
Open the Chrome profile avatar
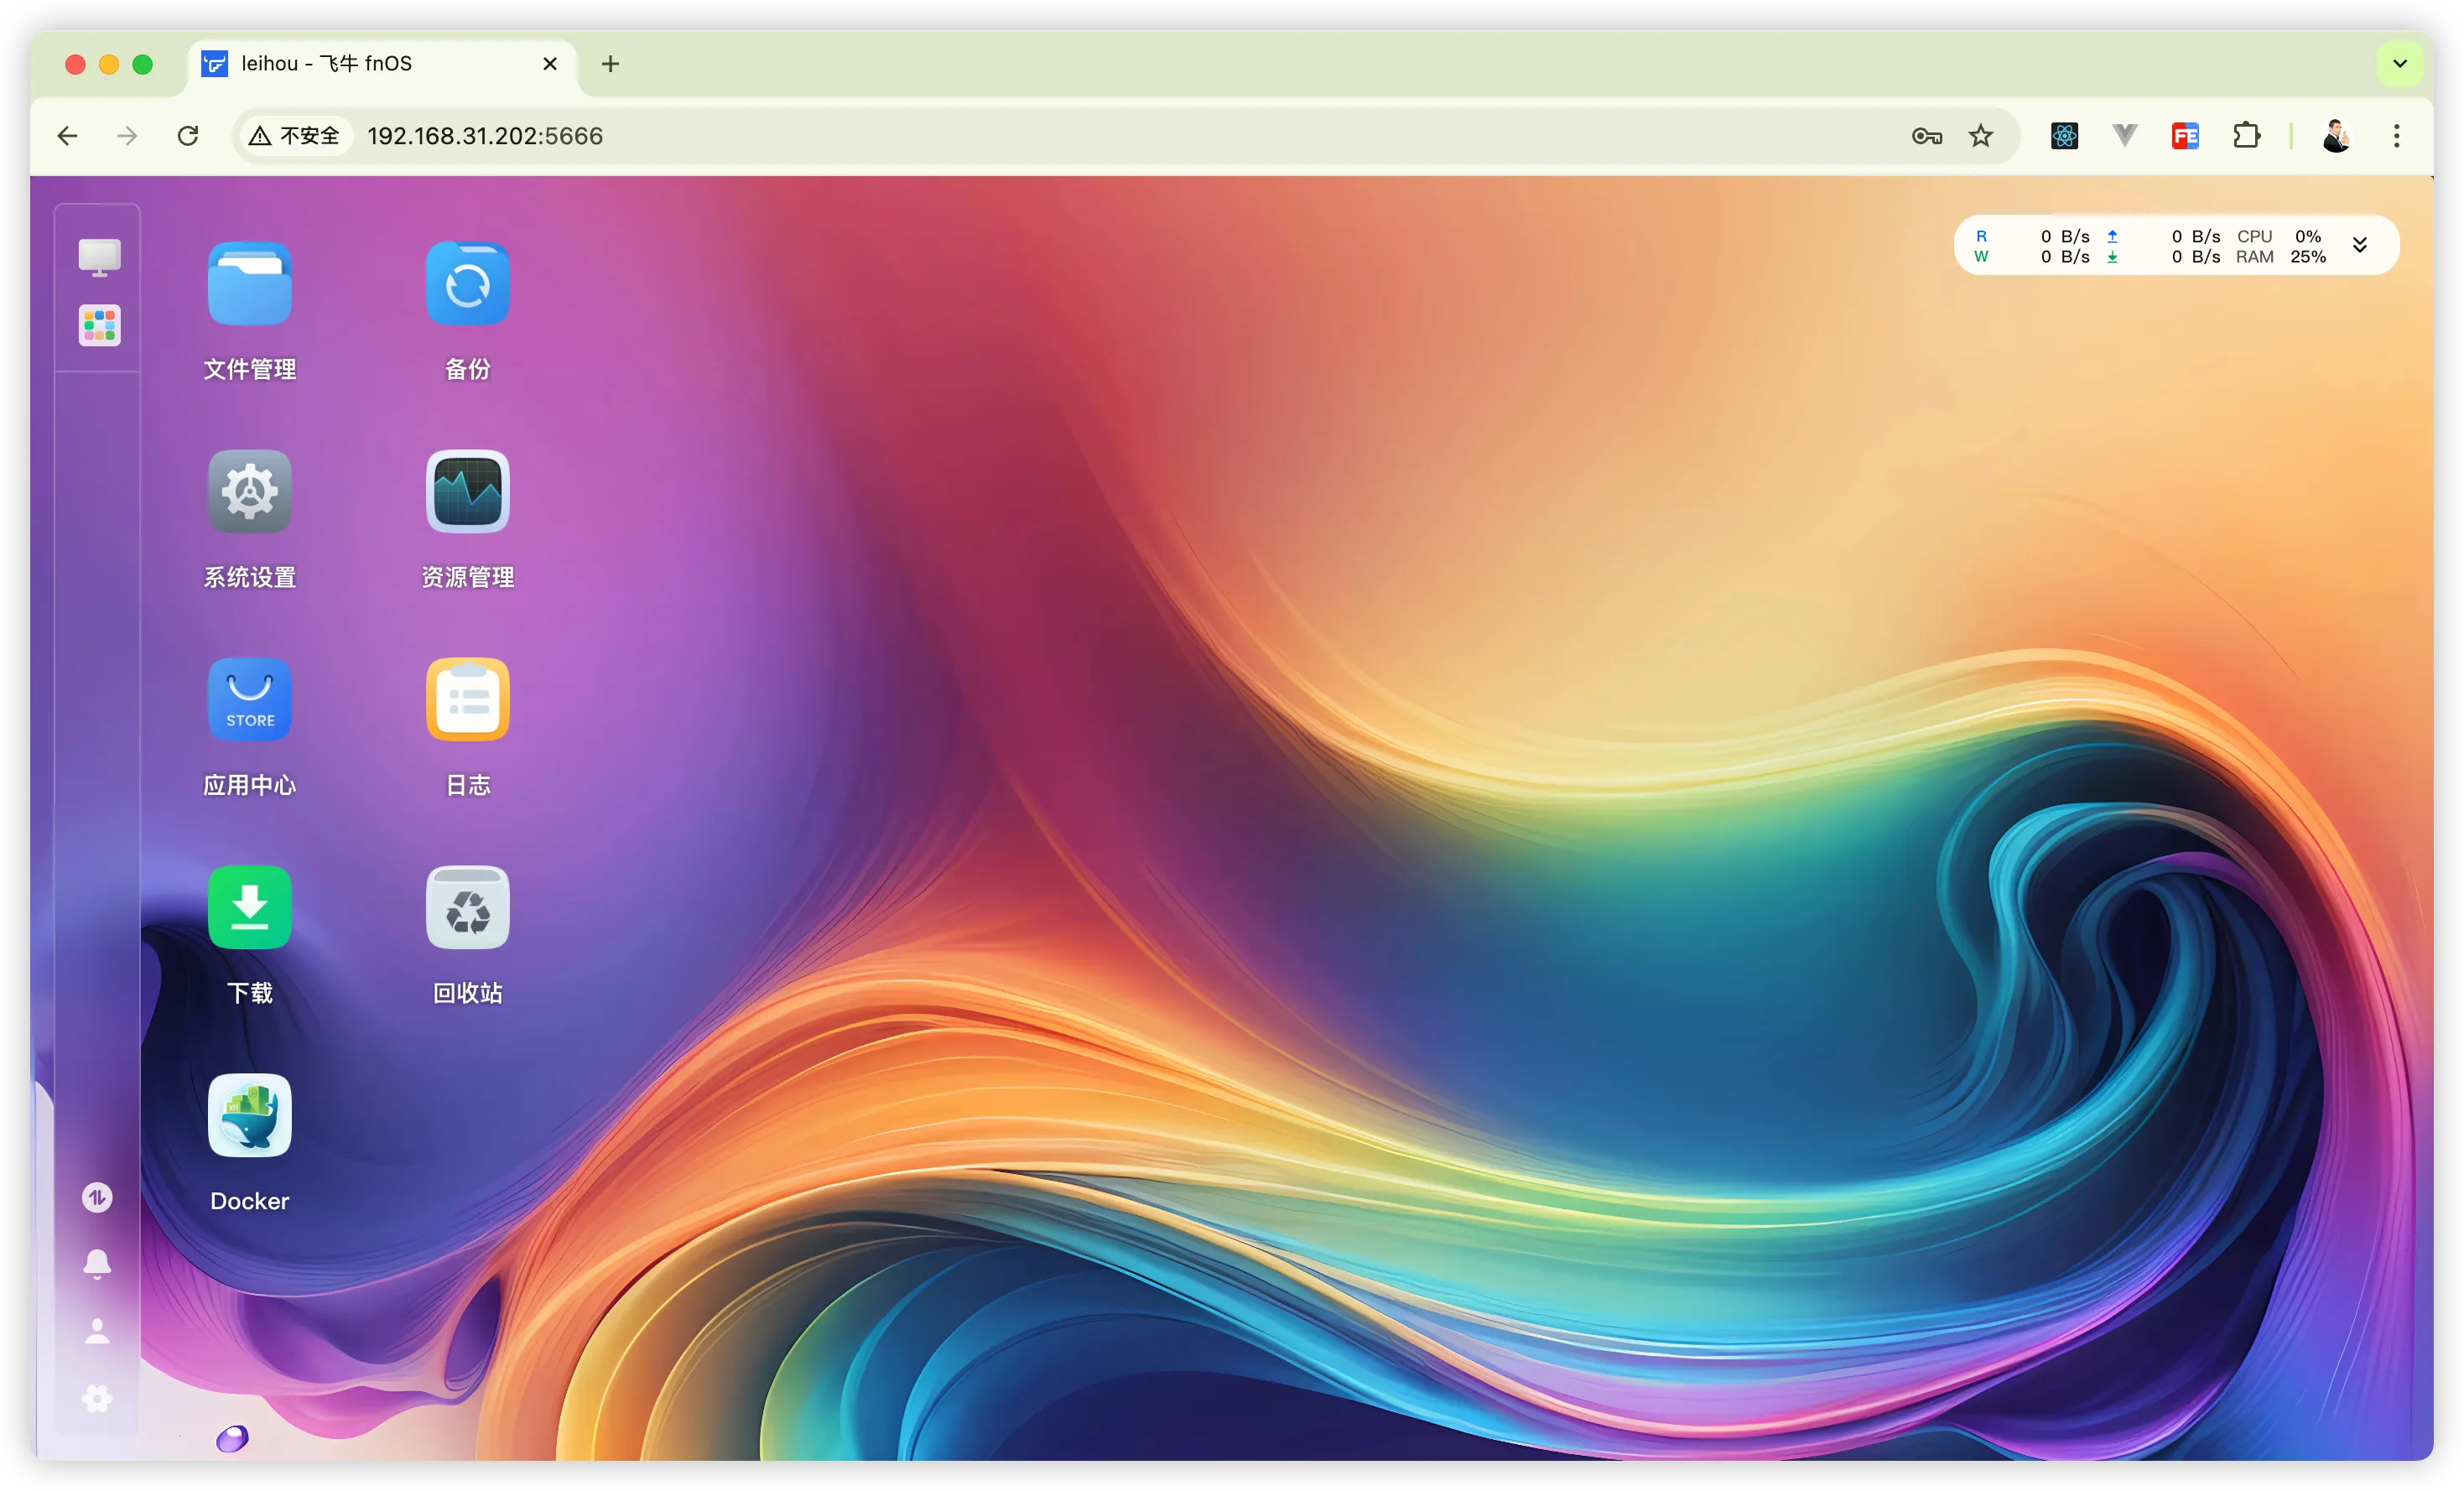pos(2336,136)
